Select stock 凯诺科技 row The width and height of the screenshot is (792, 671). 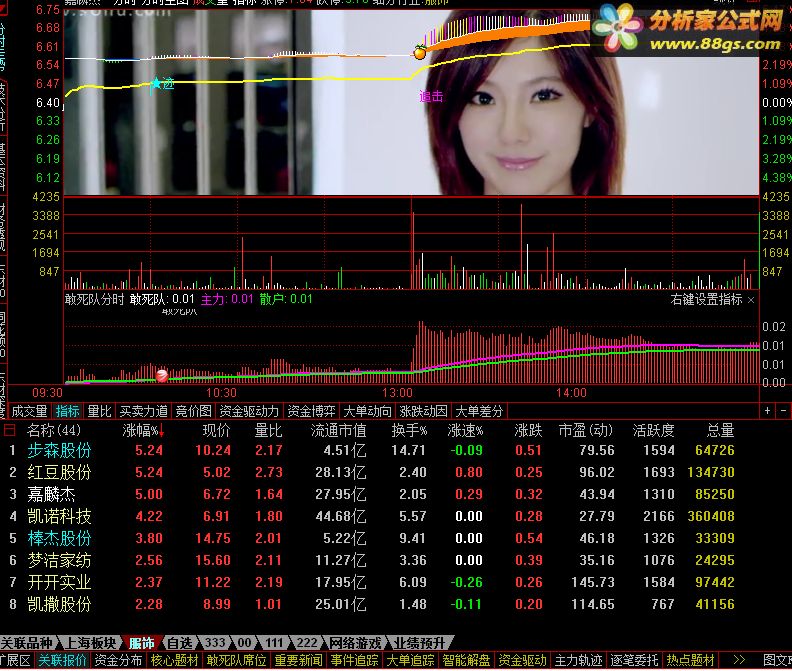pos(369,516)
